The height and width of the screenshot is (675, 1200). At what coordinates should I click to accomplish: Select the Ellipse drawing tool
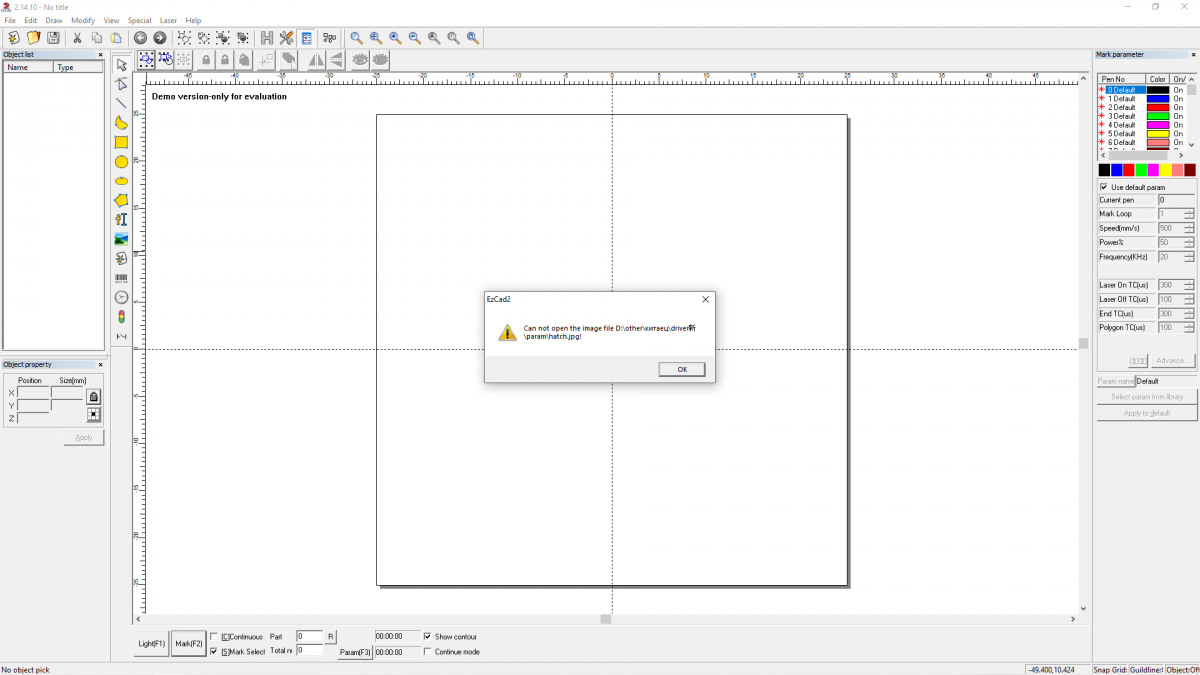coord(121,181)
